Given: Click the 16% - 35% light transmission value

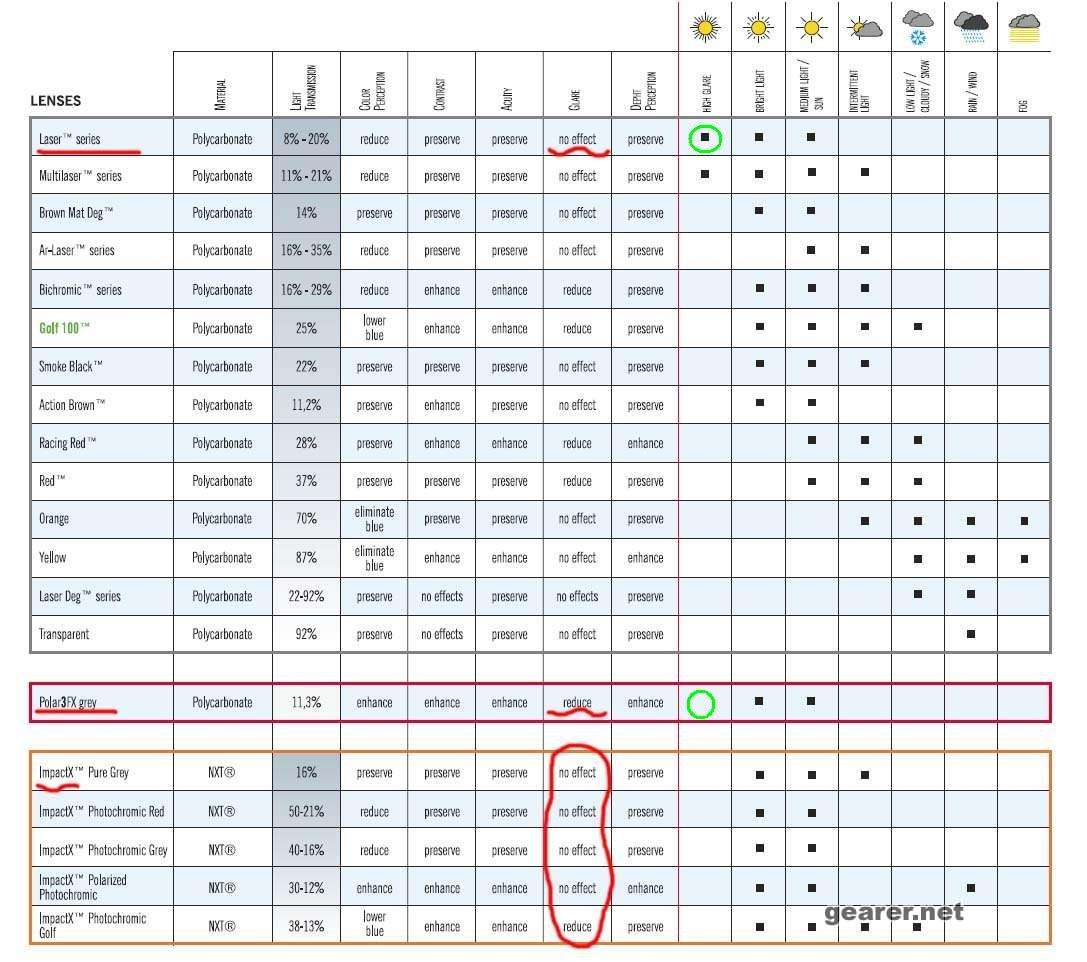Looking at the screenshot, I should coord(306,250).
